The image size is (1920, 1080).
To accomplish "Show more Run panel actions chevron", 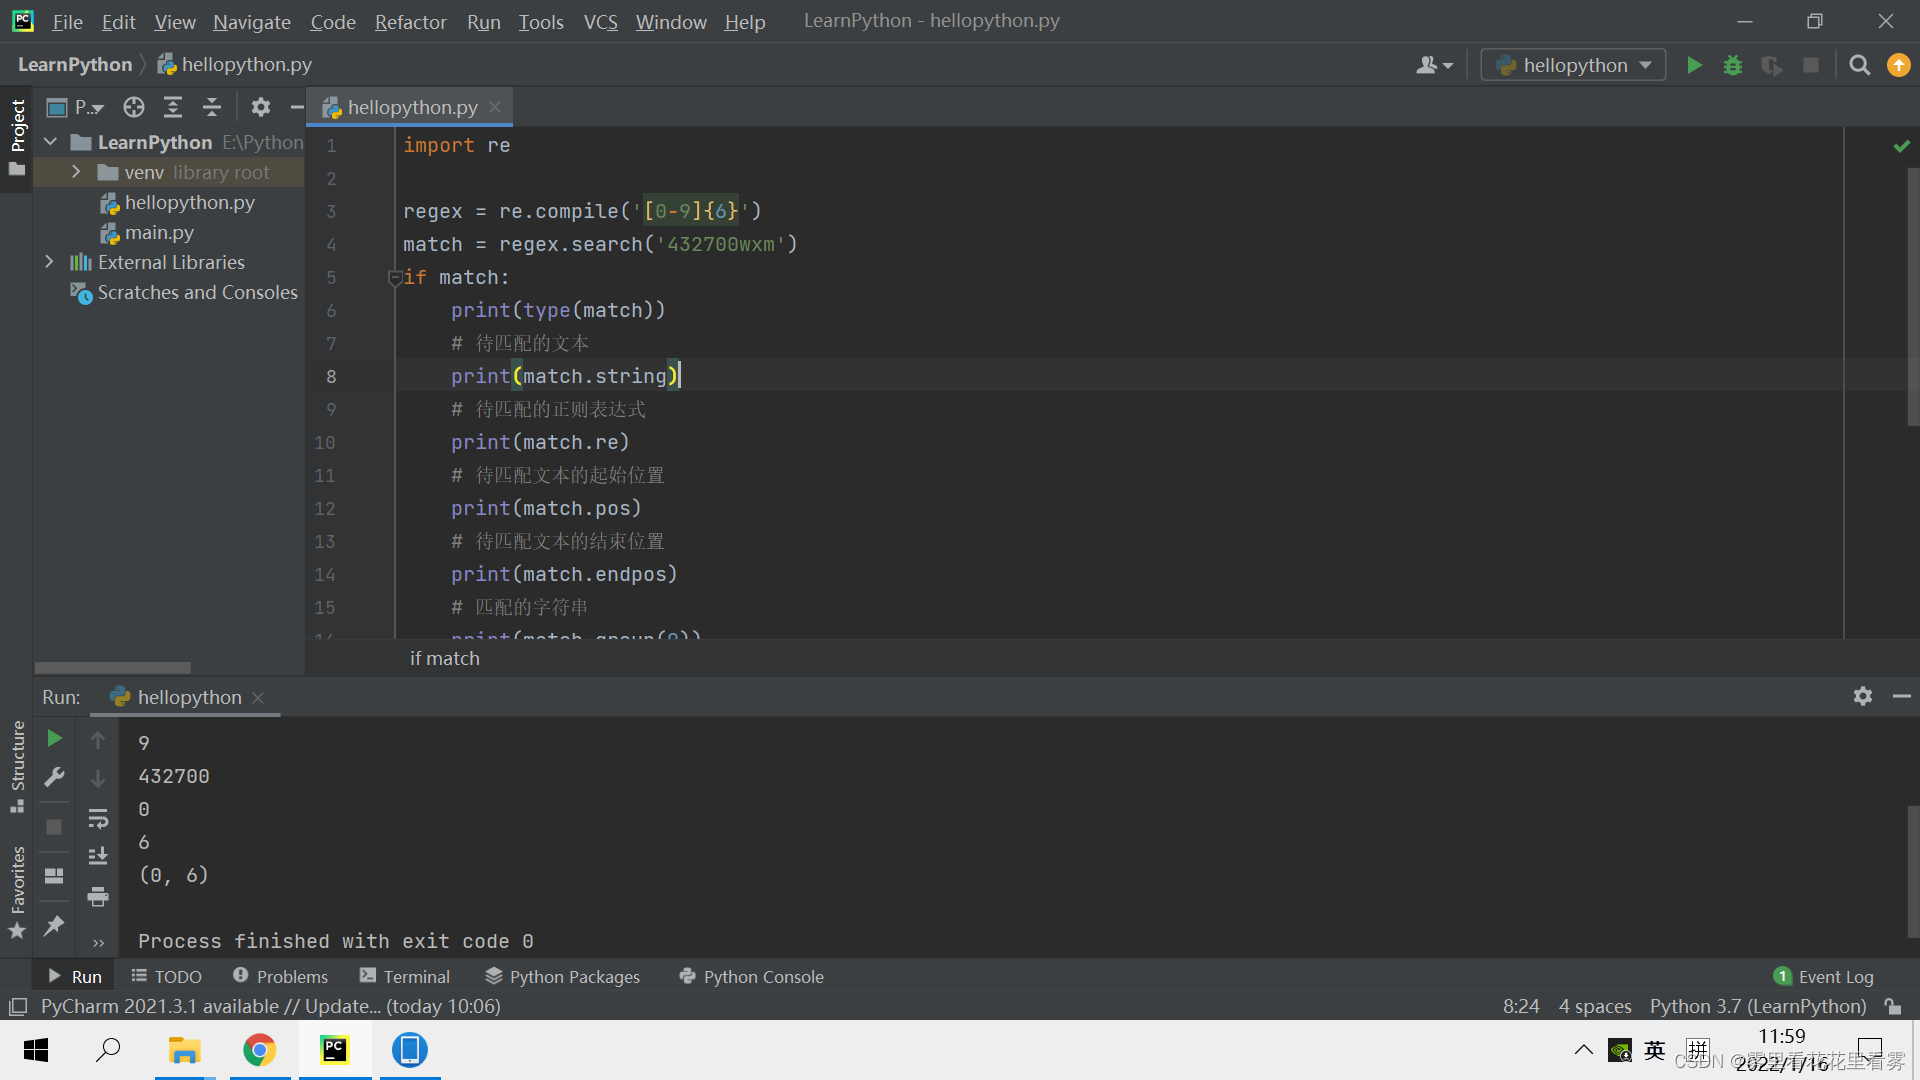I will click(98, 942).
